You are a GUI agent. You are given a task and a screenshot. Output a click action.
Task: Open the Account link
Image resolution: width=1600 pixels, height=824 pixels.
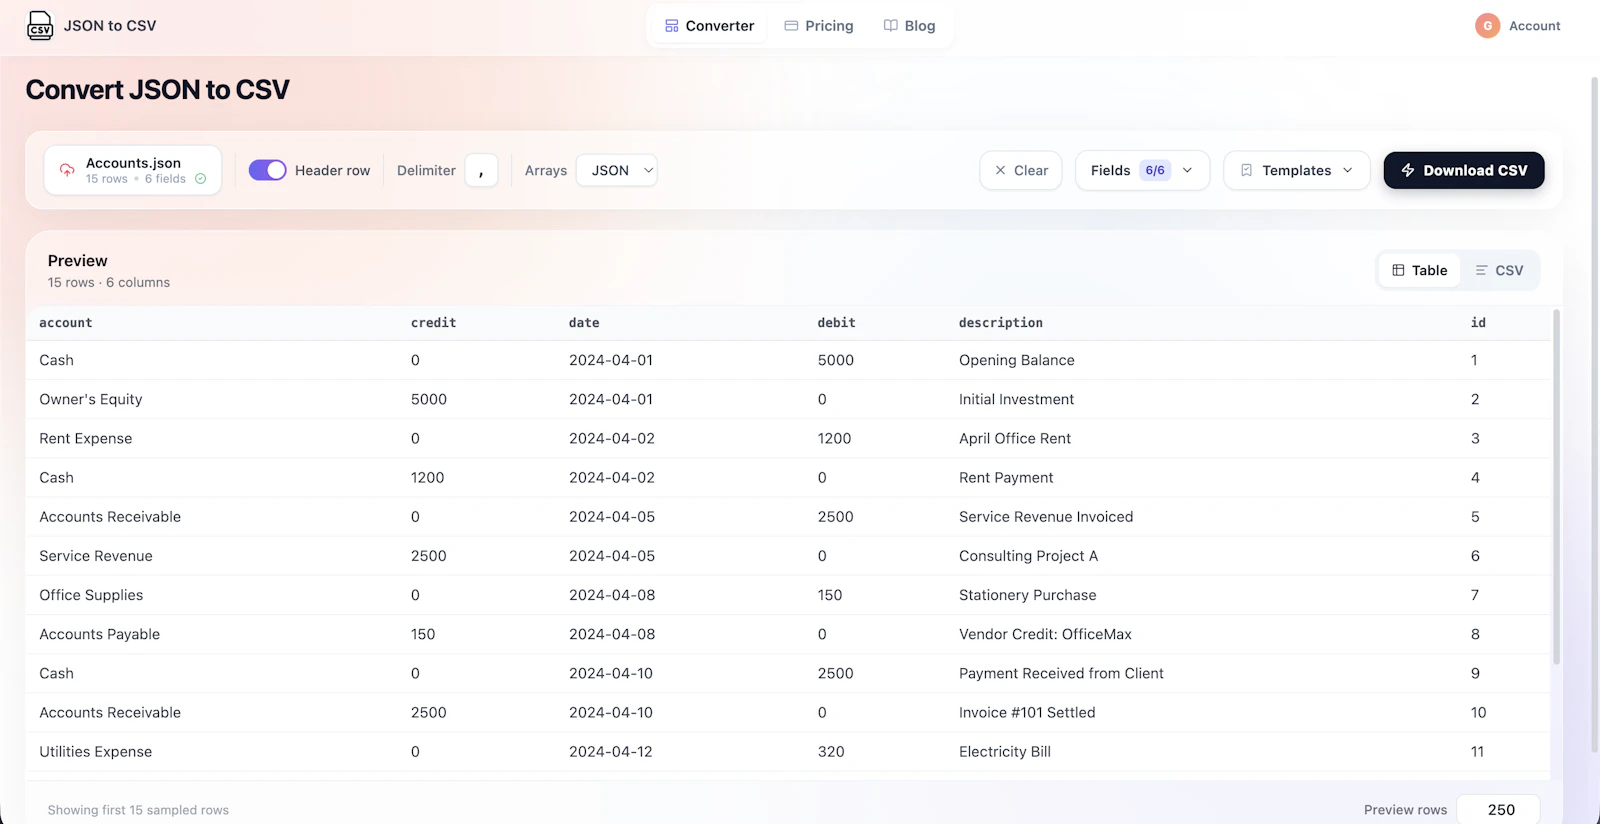click(x=1534, y=26)
